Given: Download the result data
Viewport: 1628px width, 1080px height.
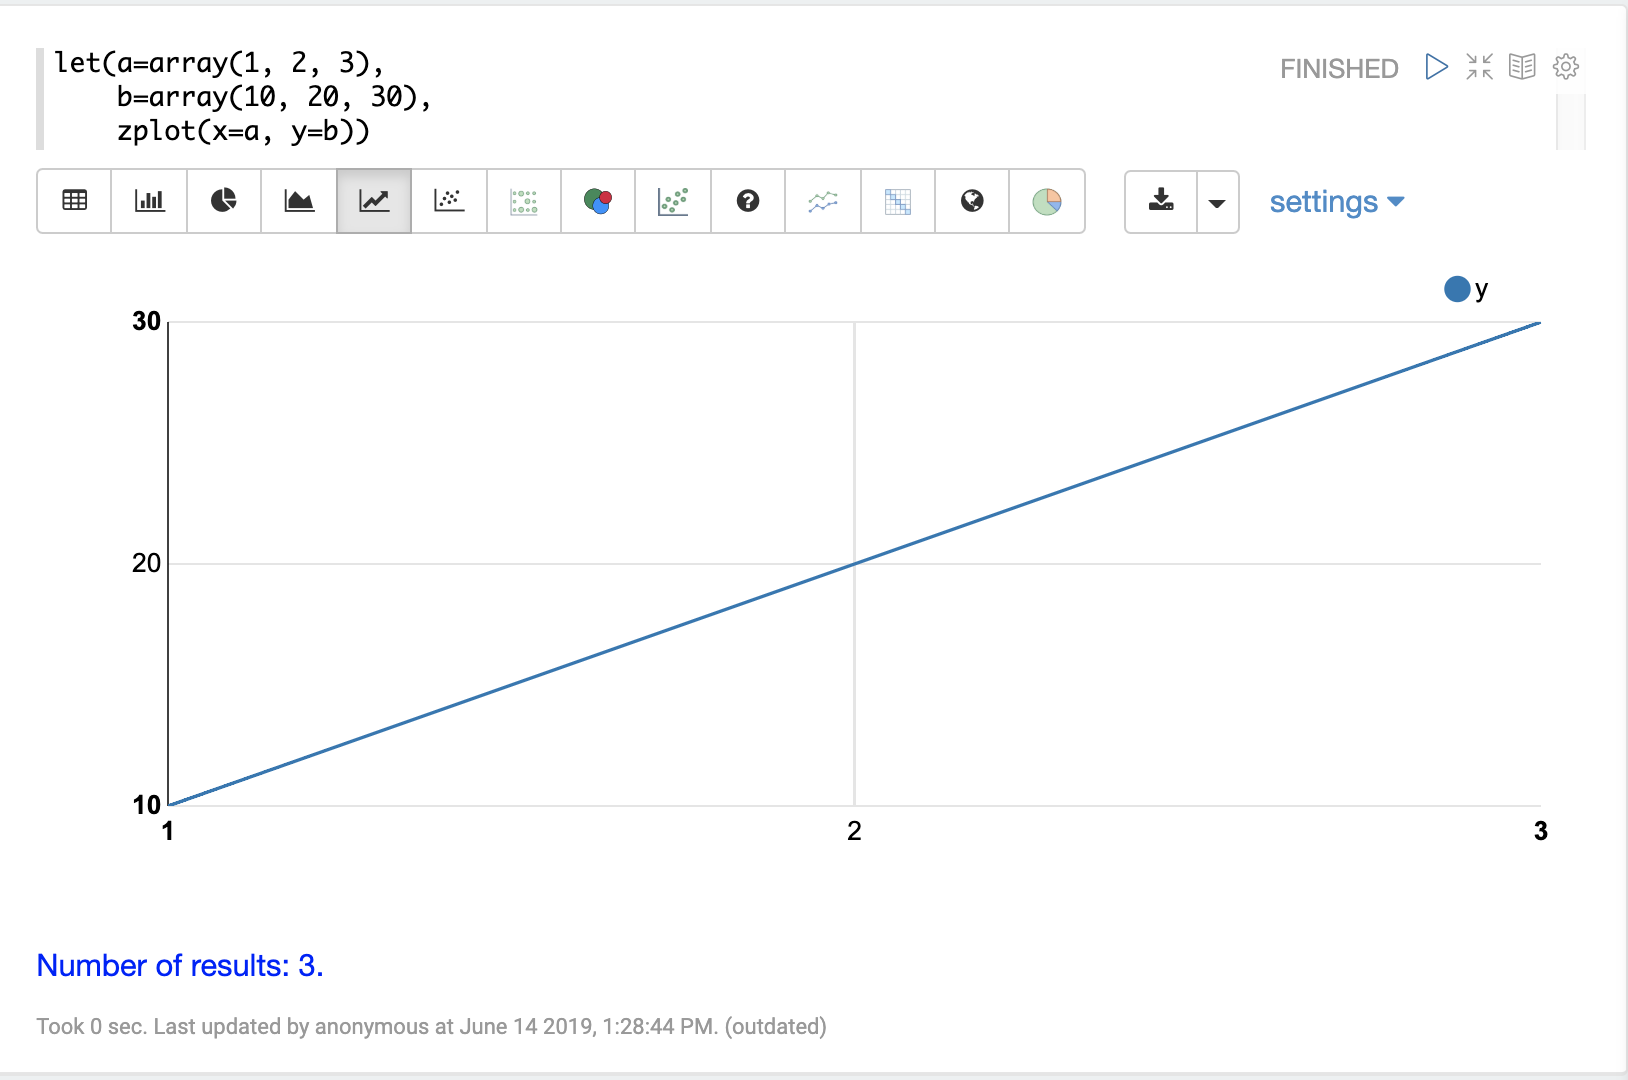Looking at the screenshot, I should coord(1161,201).
